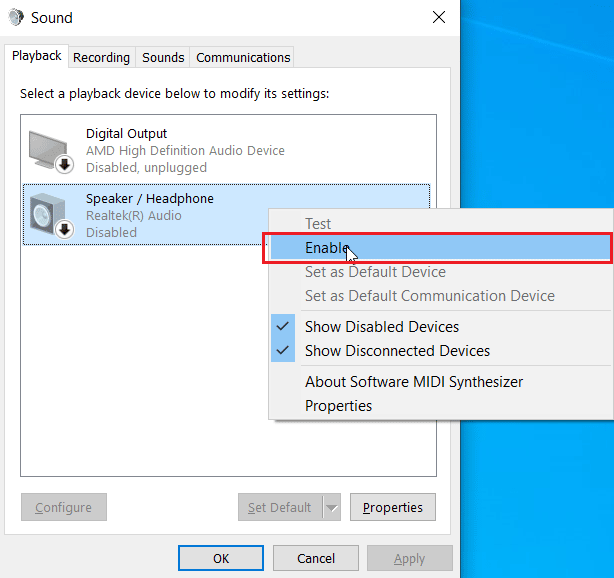614x578 pixels.
Task: Open the Sounds tab
Action: [163, 58]
